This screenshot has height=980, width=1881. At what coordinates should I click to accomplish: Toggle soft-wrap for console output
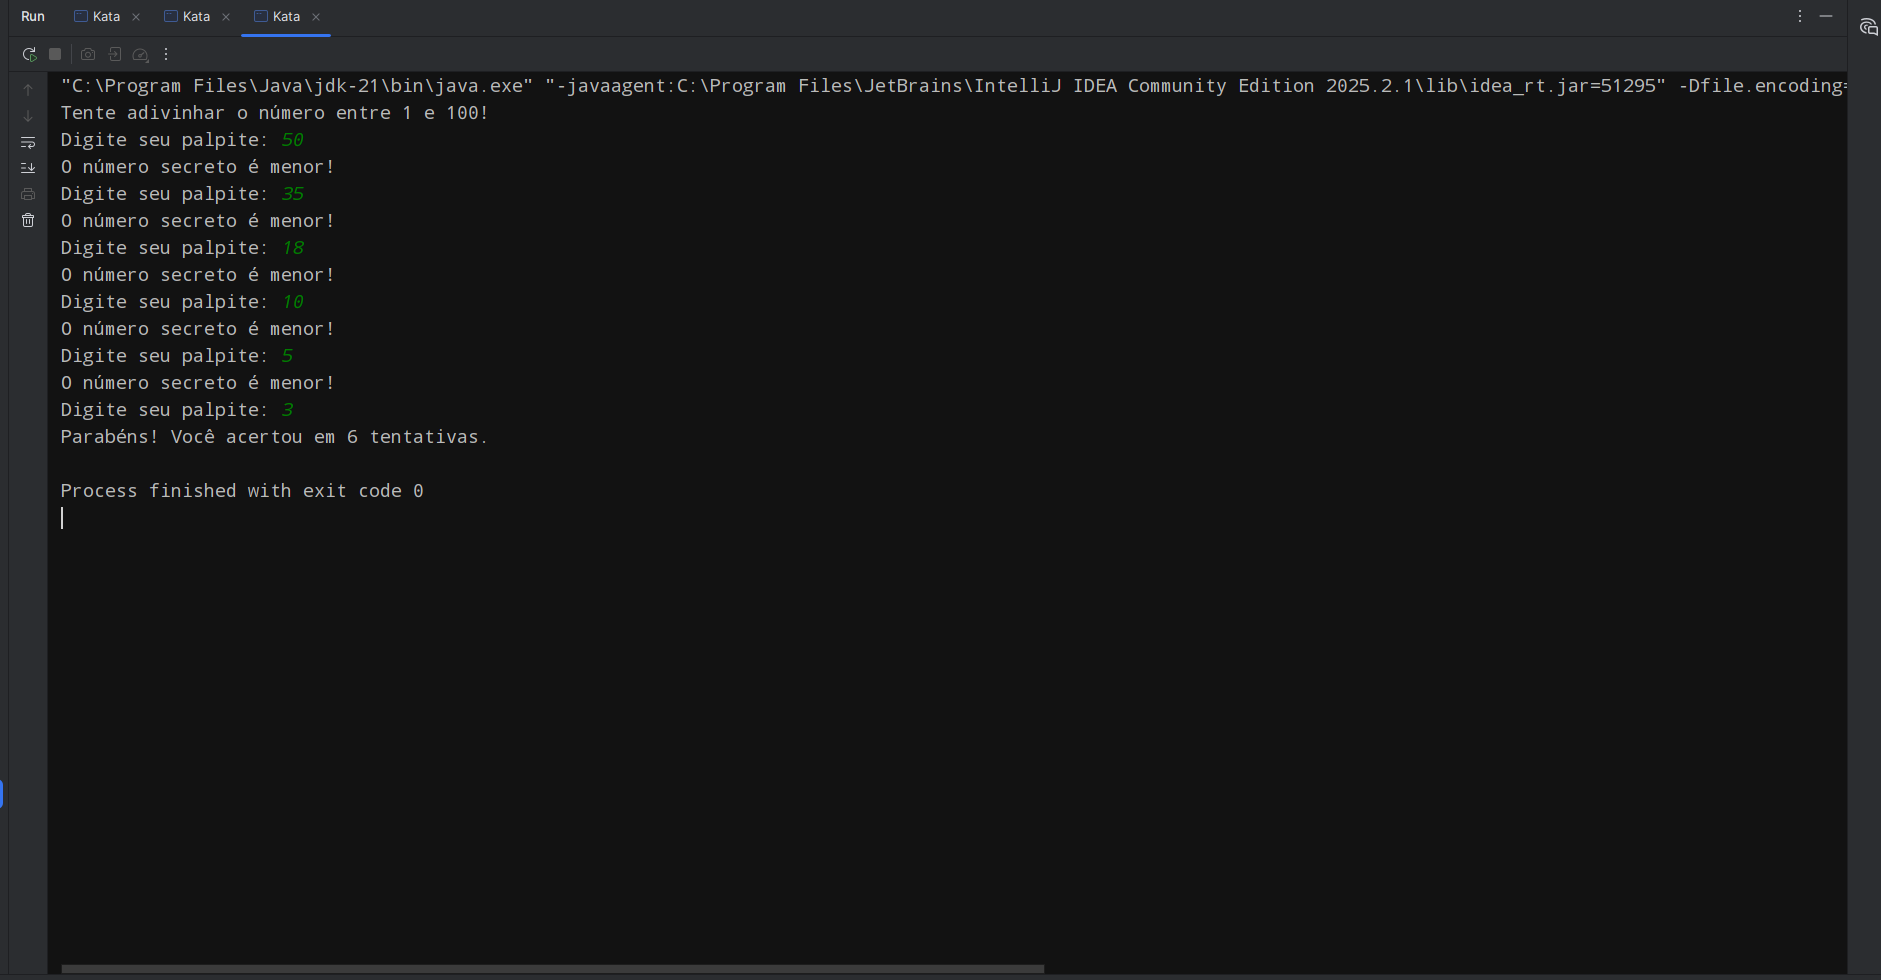28,142
